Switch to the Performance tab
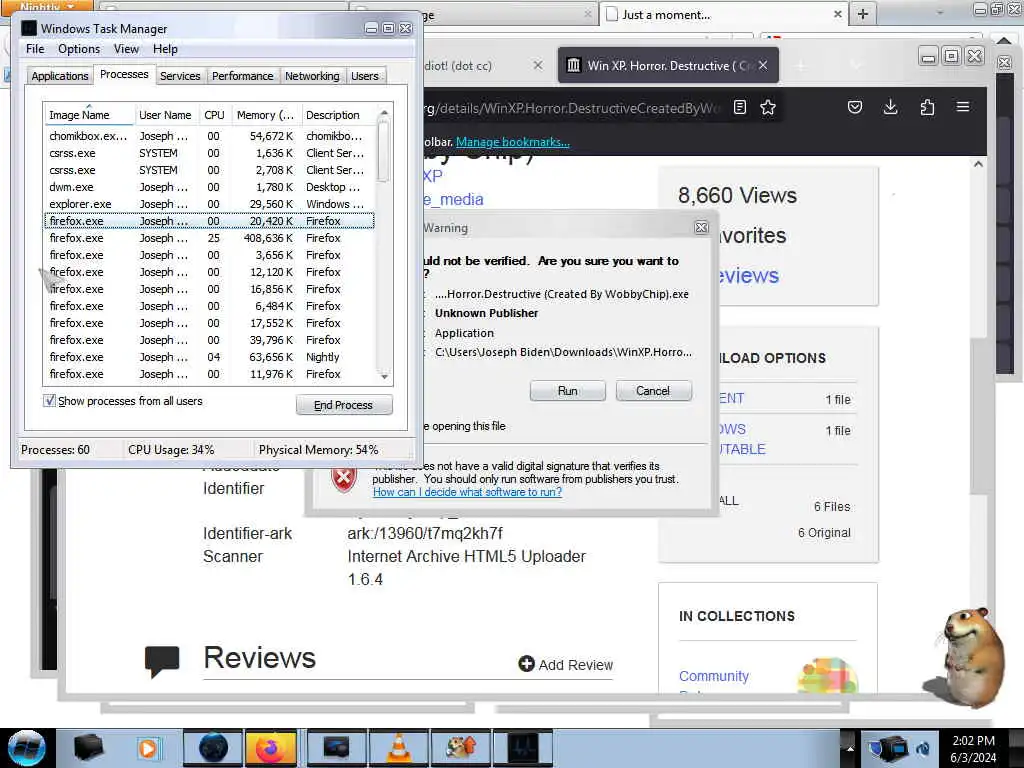1024x768 pixels. [242, 76]
